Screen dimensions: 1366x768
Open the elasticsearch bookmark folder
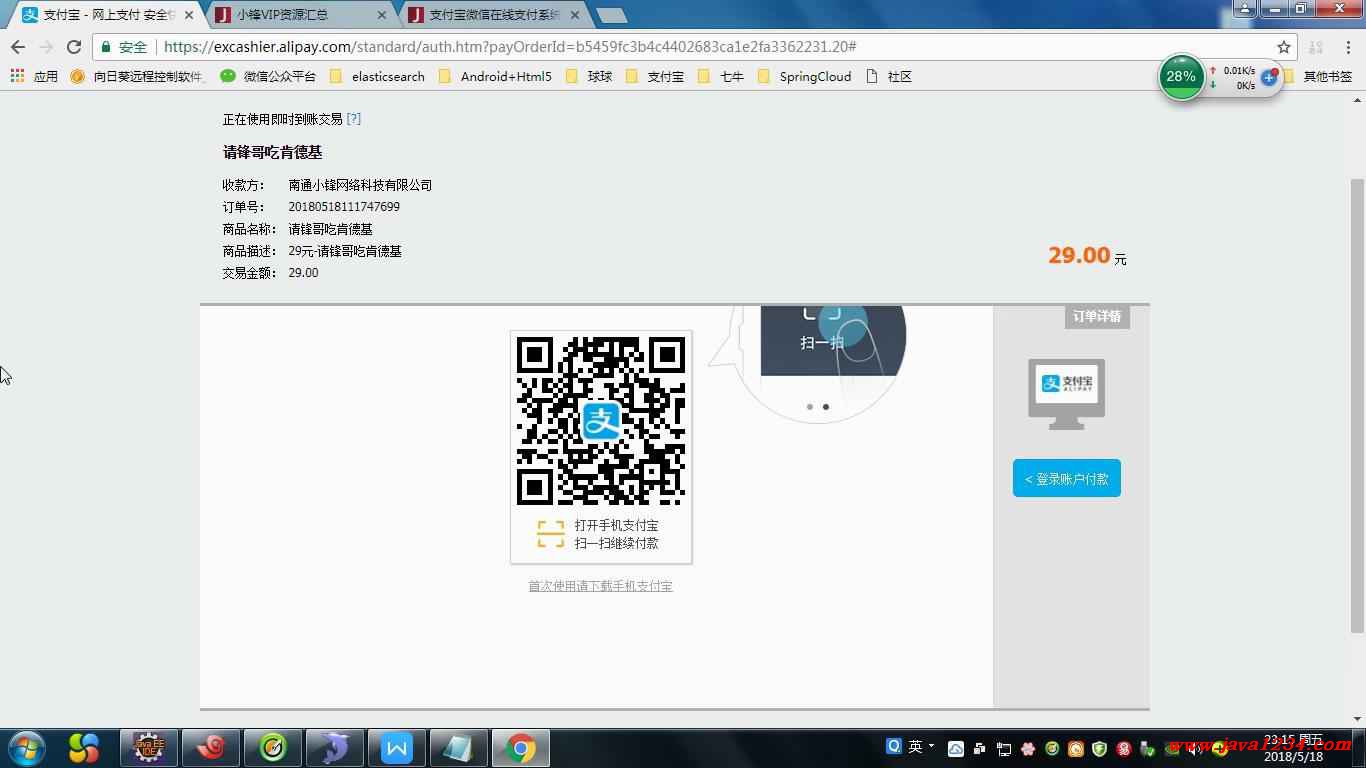(x=377, y=76)
